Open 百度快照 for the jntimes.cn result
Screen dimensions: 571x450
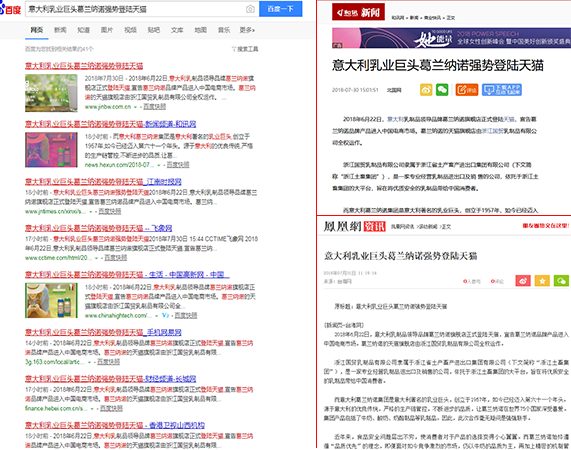click(110, 212)
